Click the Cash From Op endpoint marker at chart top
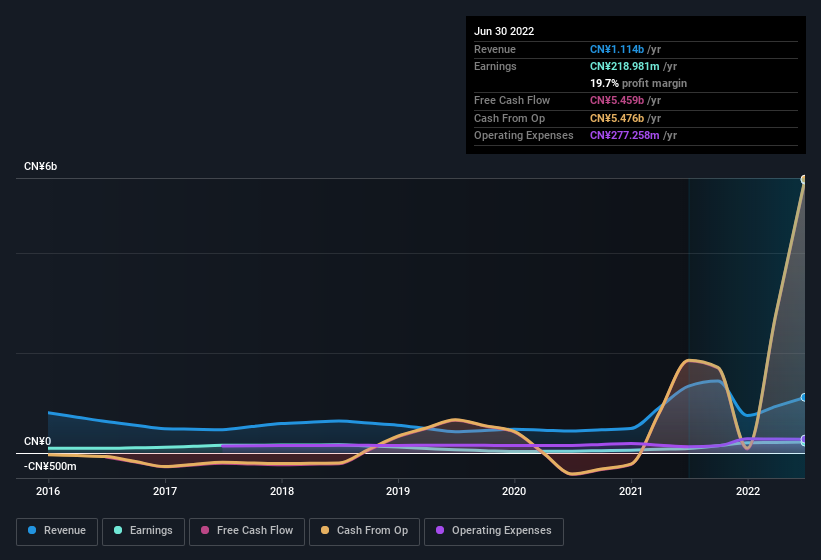821x560 pixels. [x=803, y=180]
